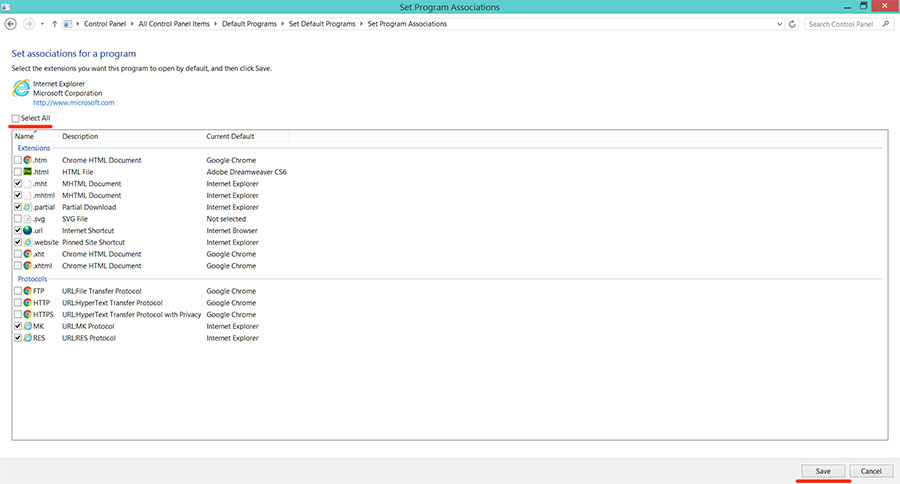Click the Control Panel icon in the address bar

[x=68, y=24]
